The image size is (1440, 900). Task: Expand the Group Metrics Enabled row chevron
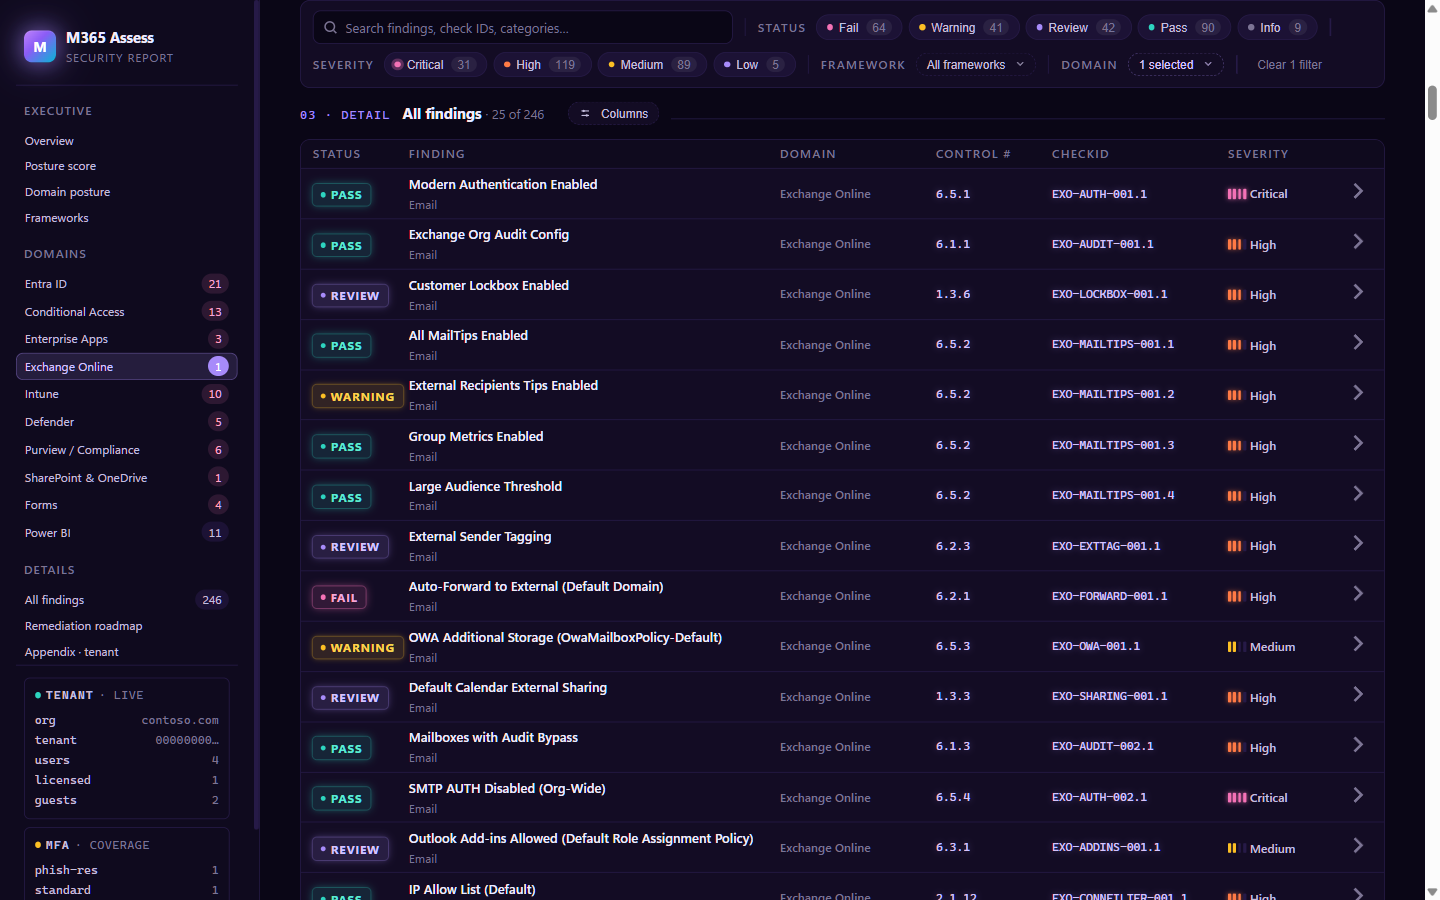pos(1358,443)
